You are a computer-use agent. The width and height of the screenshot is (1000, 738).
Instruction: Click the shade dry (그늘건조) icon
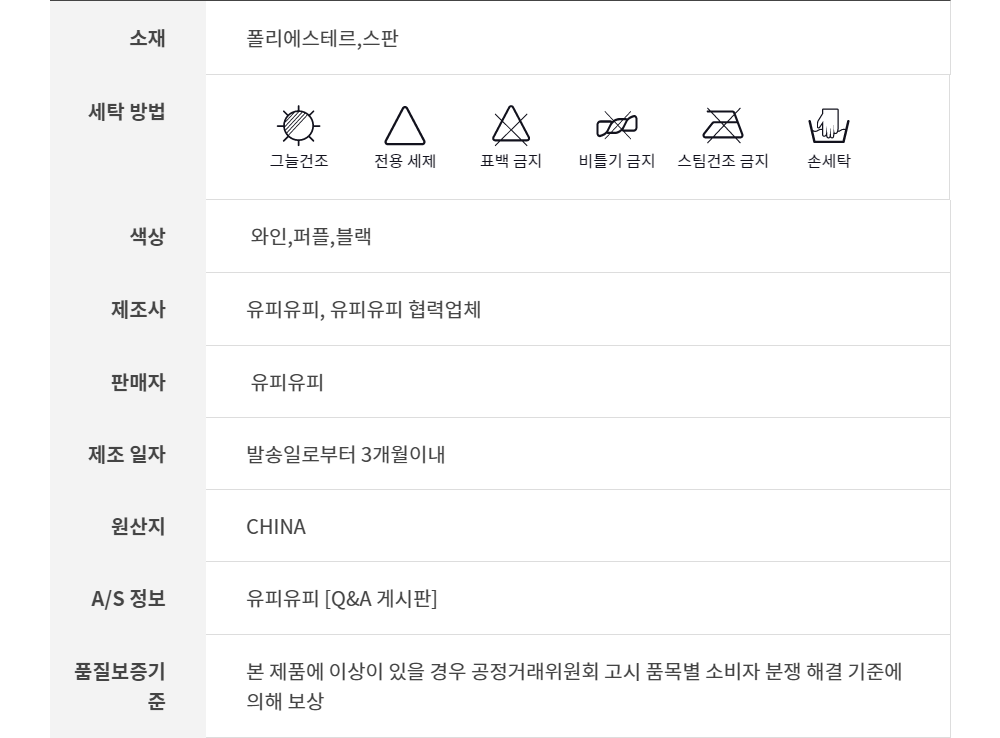(297, 125)
